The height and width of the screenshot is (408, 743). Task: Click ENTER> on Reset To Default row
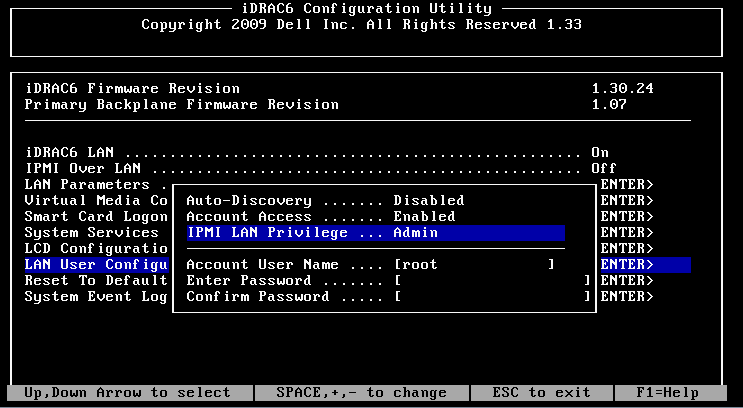[627, 281]
